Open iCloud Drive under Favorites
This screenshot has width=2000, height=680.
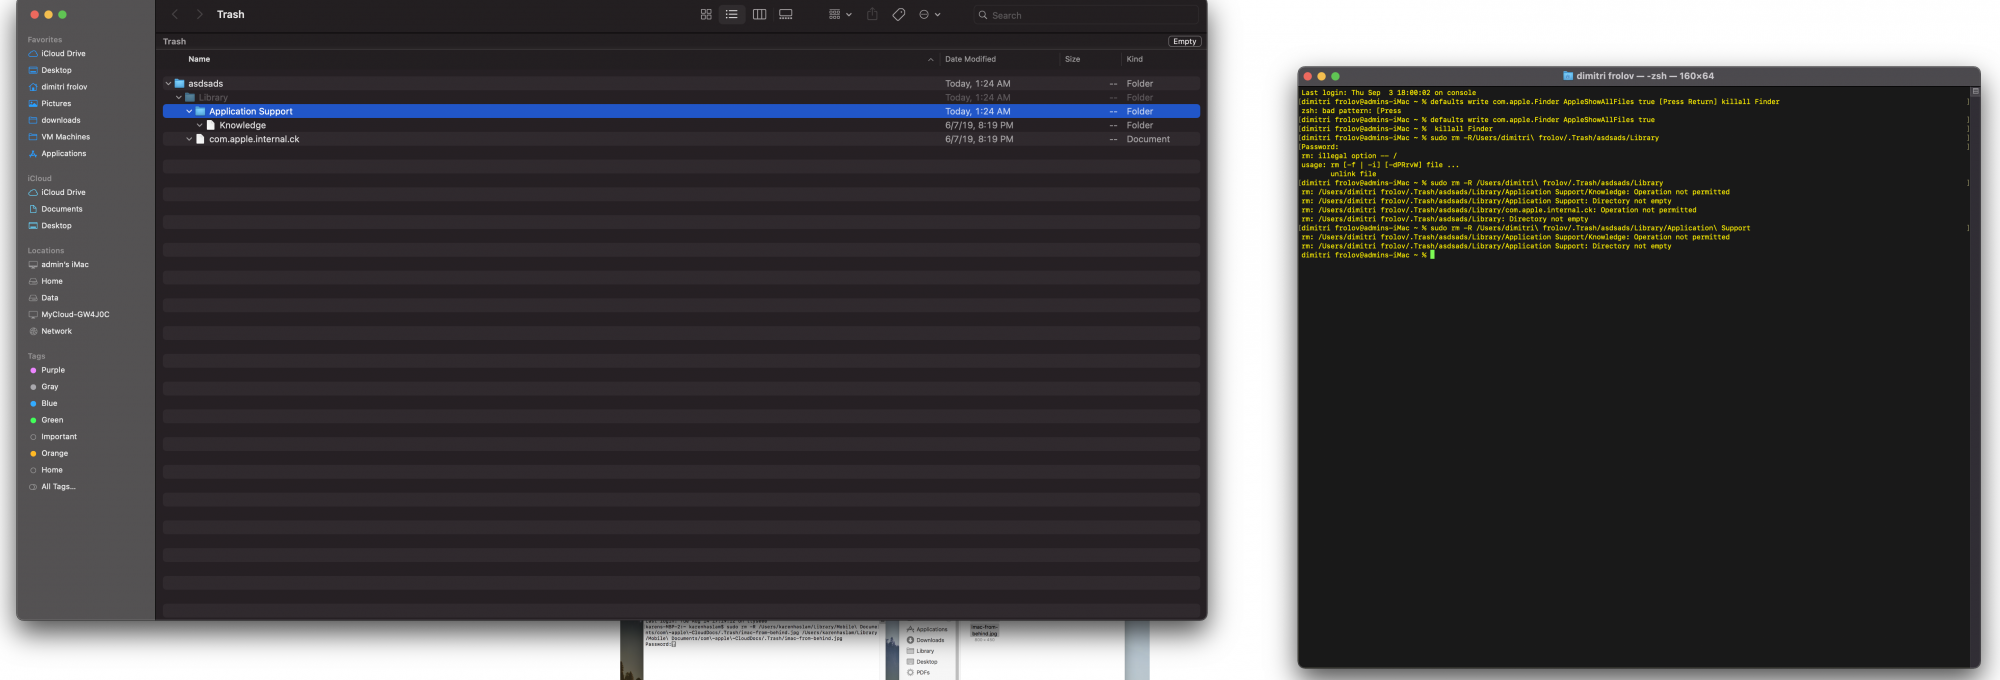63,54
